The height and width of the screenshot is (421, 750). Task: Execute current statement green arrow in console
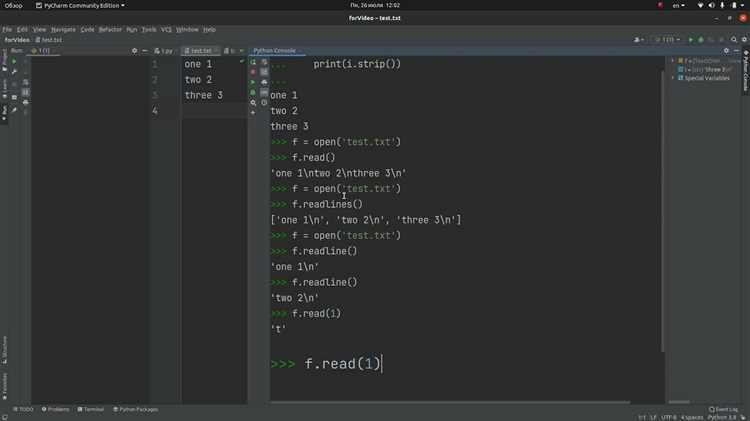[253, 82]
